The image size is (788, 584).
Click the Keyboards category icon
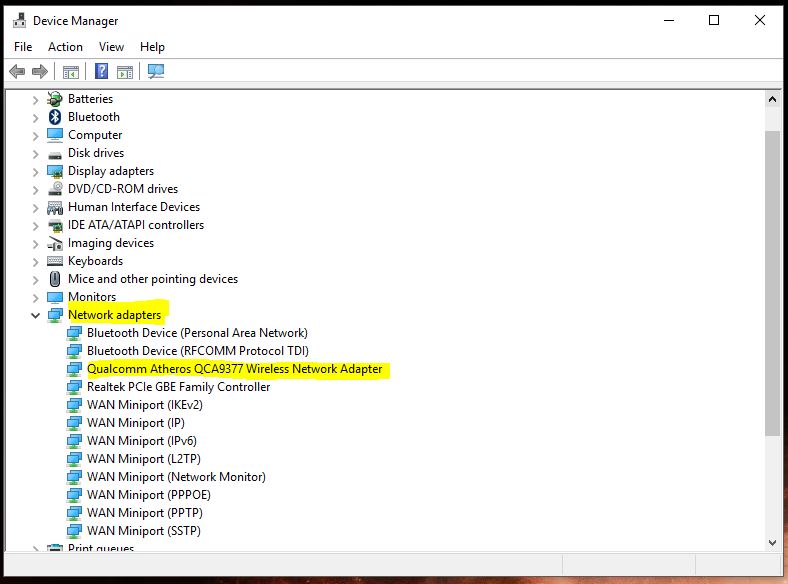click(55, 261)
